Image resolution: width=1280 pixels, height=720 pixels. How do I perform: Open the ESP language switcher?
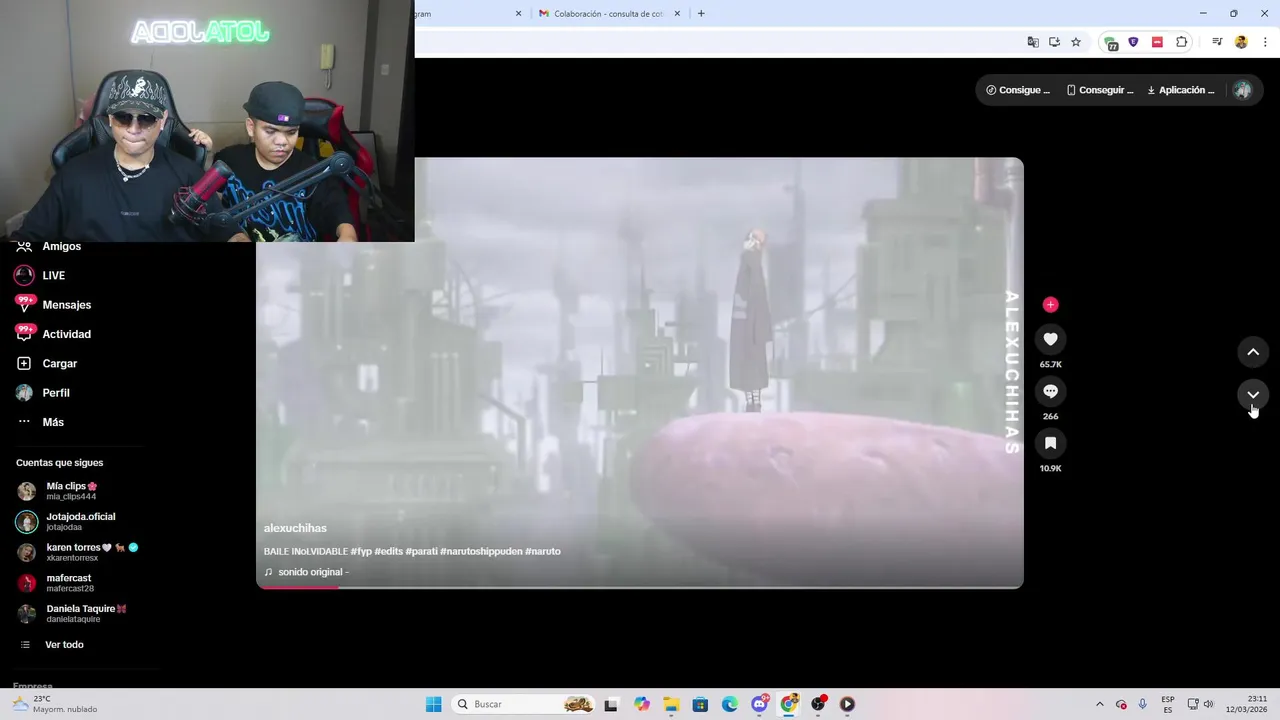[x=1168, y=704]
